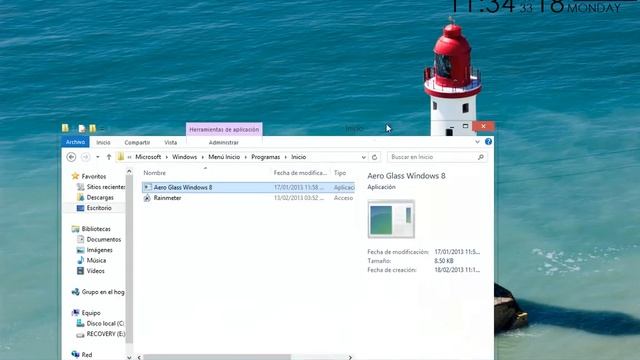640x360 pixels.
Task: Click Microsoft in the address path
Action: [148, 157]
